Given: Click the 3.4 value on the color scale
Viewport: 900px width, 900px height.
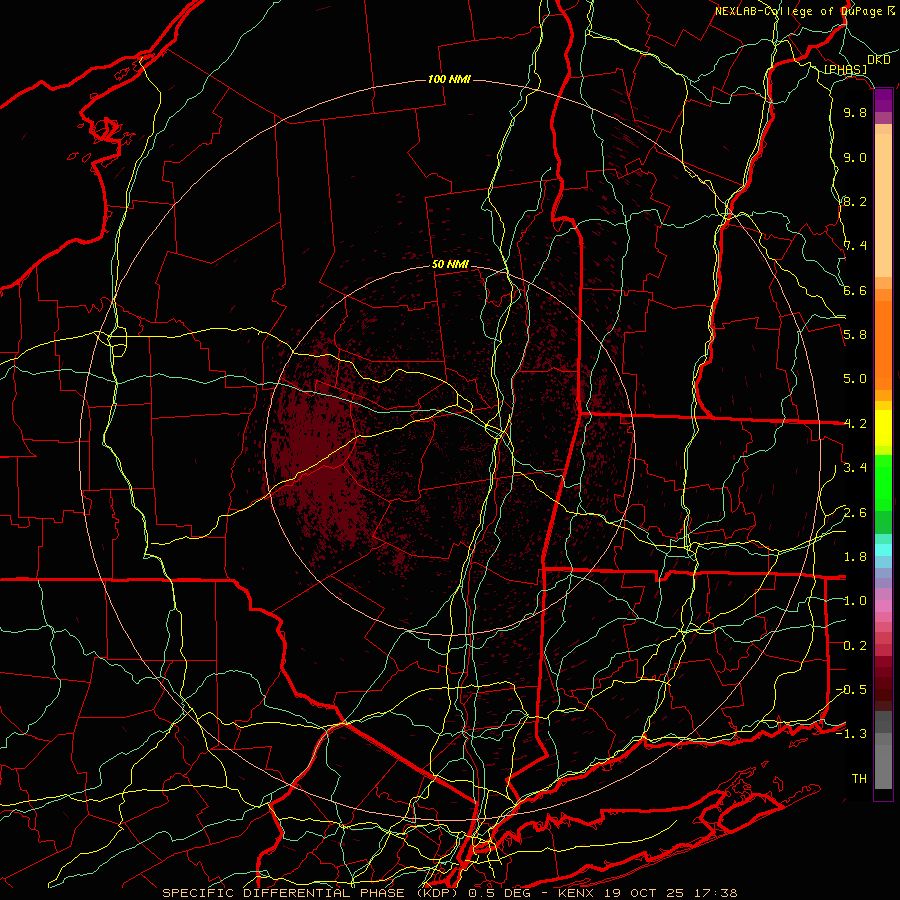Looking at the screenshot, I should pos(855,468).
